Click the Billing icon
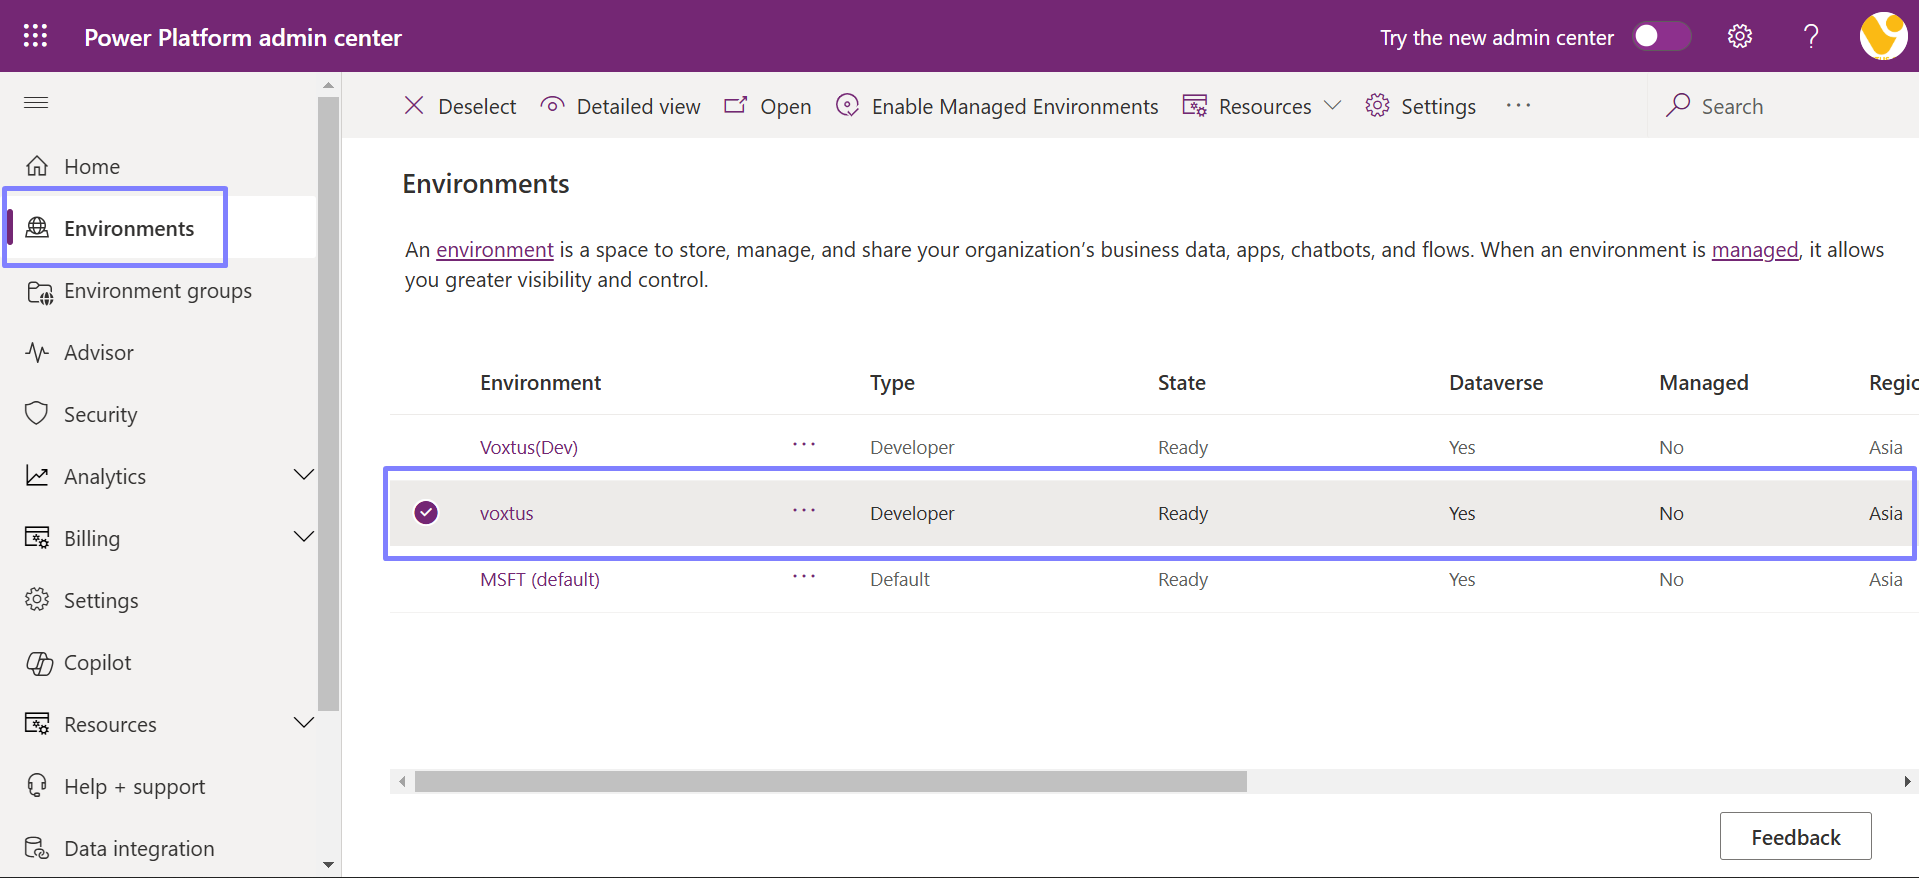Viewport: 1919px width, 878px height. coord(37,538)
